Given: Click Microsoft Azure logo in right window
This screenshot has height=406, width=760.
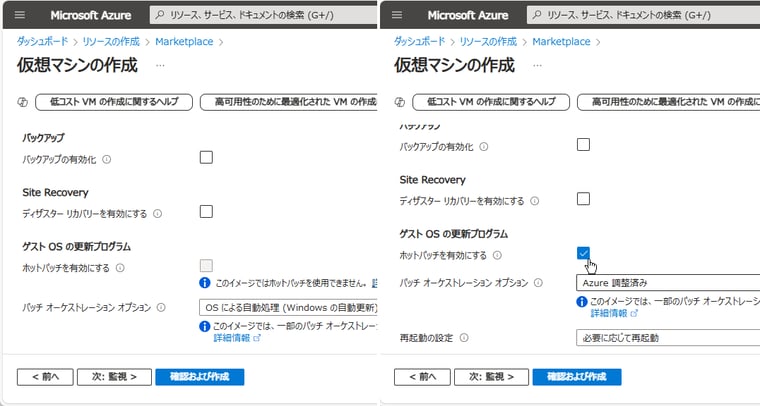Looking at the screenshot, I should (x=468, y=15).
